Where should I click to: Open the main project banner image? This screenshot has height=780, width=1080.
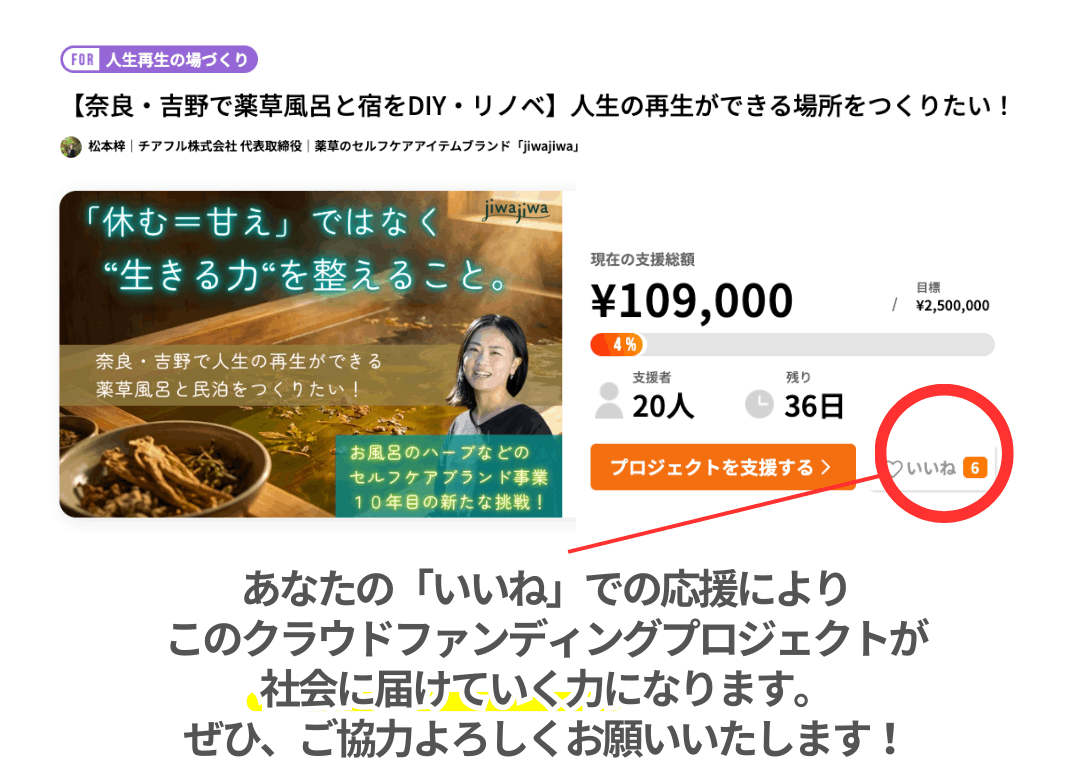click(x=311, y=354)
